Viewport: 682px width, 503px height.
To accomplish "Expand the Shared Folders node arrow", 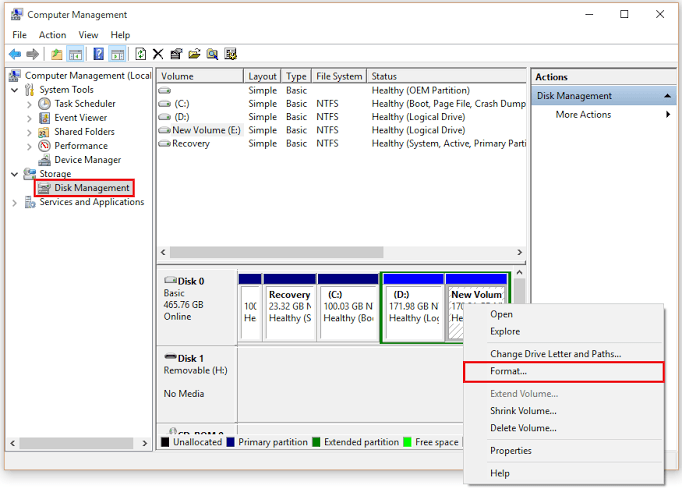I will [x=29, y=132].
